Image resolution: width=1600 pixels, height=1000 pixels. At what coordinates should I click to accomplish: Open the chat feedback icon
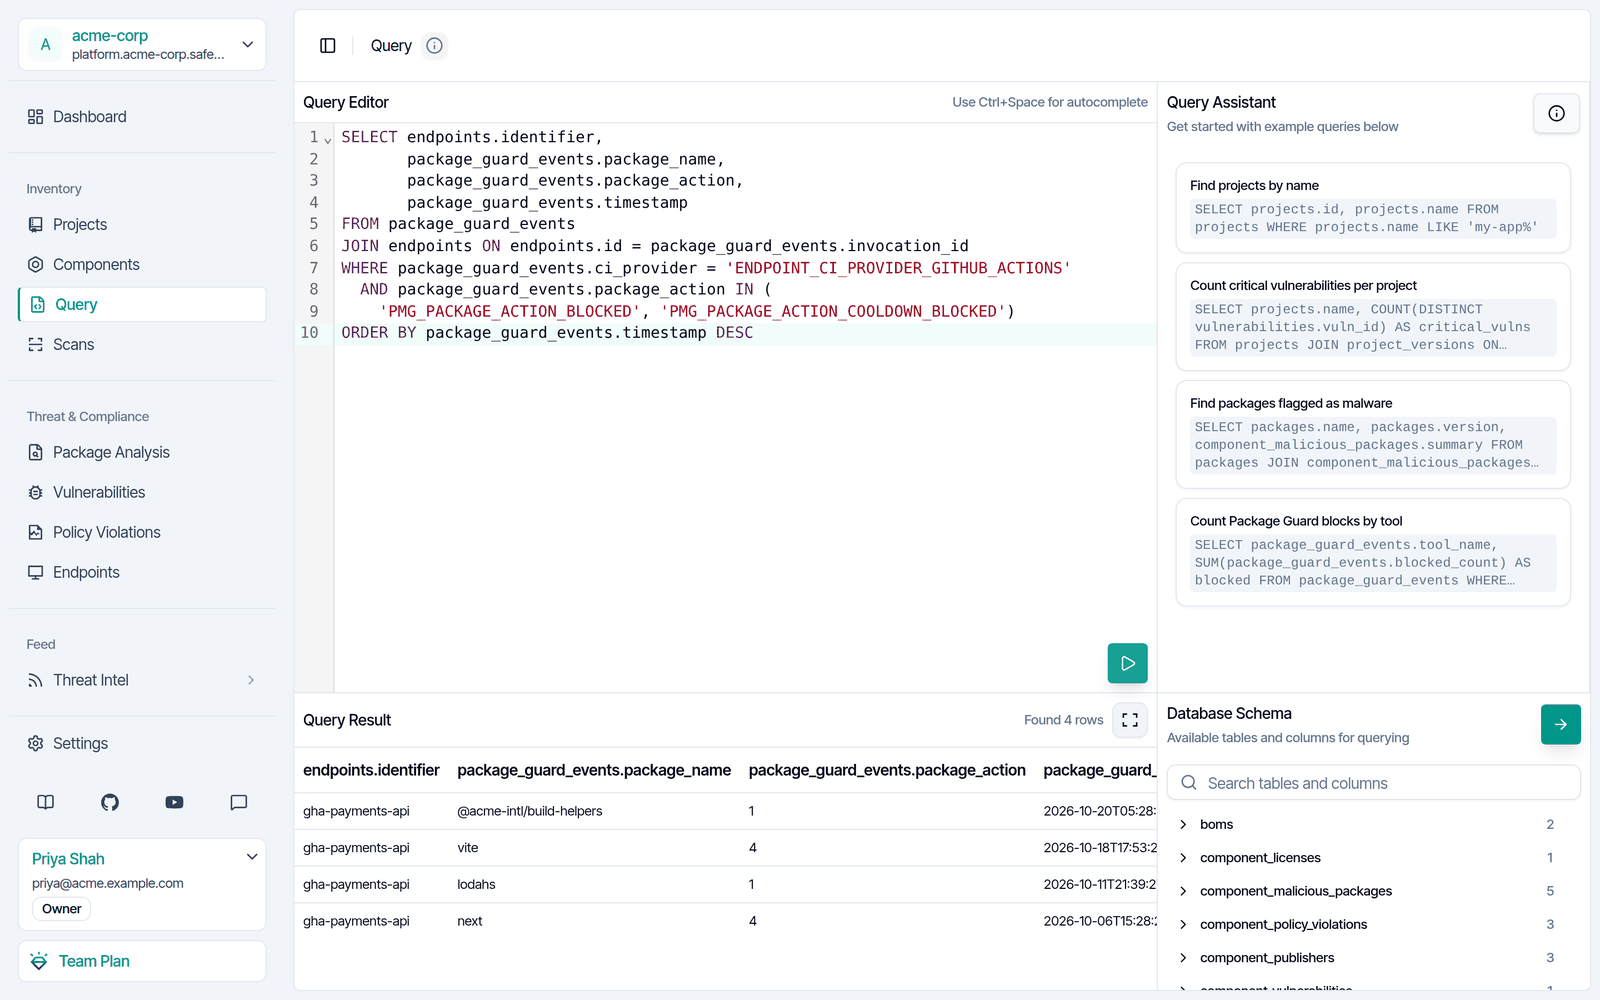click(238, 802)
